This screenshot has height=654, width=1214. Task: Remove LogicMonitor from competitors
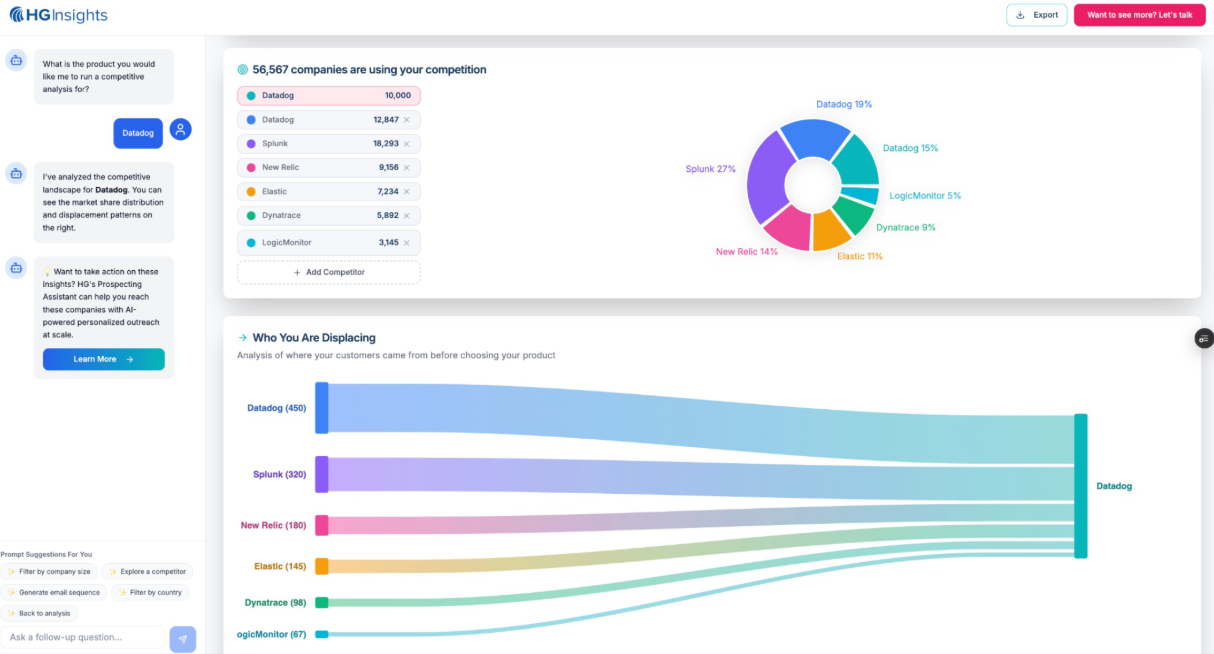tap(406, 243)
